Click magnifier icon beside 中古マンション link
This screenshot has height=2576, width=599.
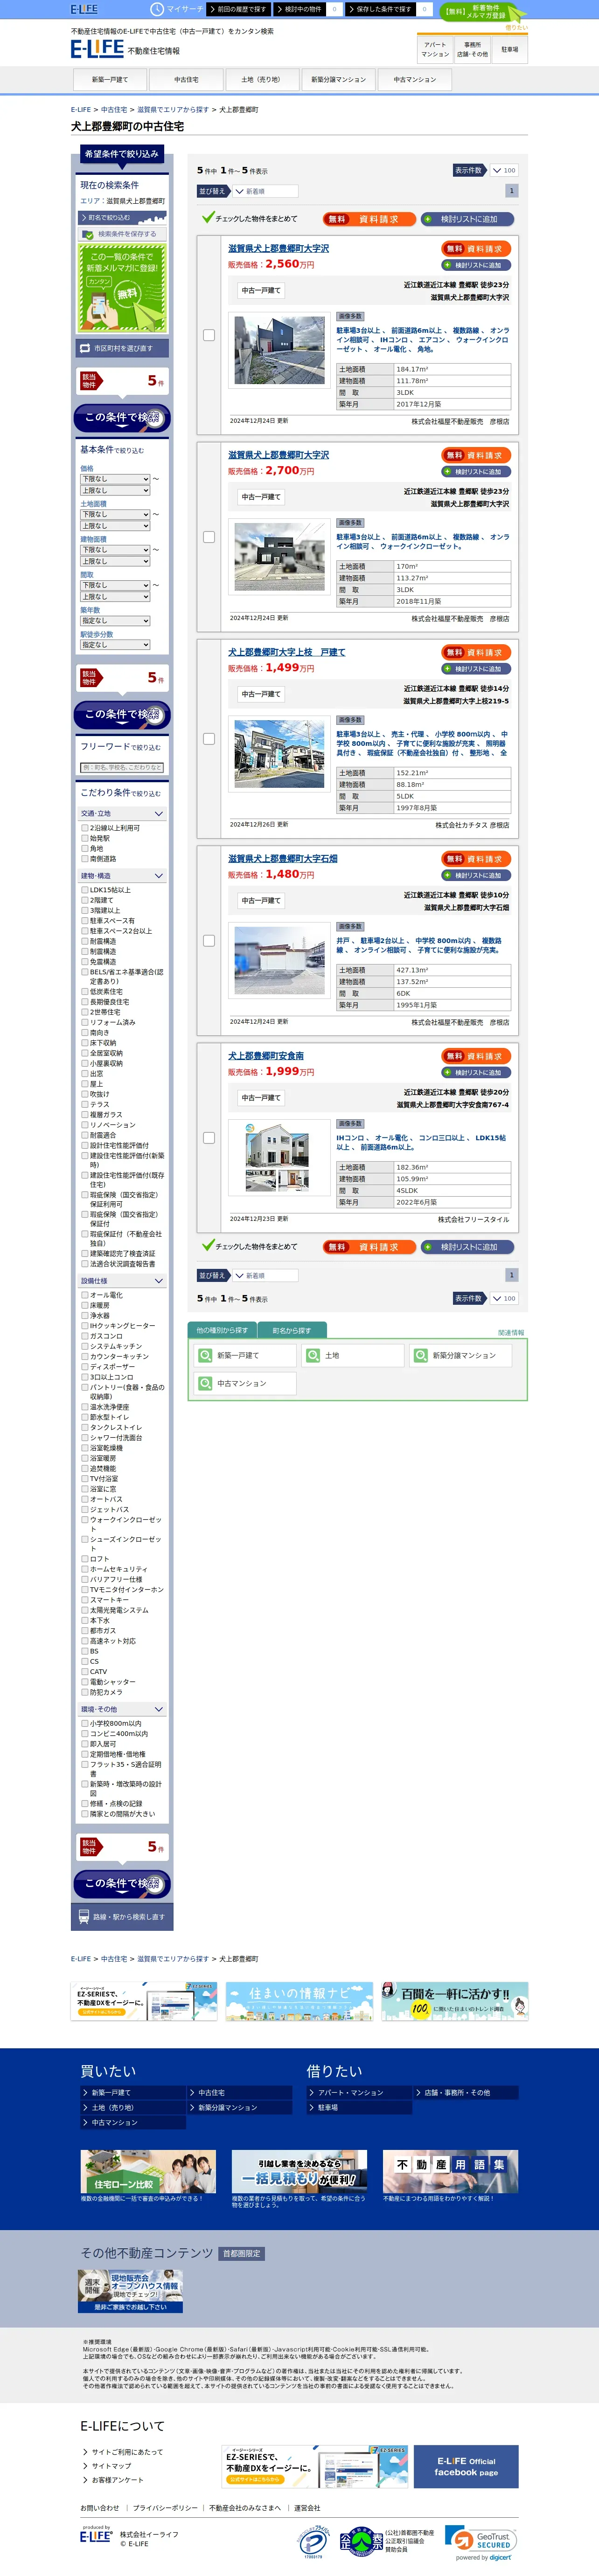pyautogui.click(x=205, y=1383)
